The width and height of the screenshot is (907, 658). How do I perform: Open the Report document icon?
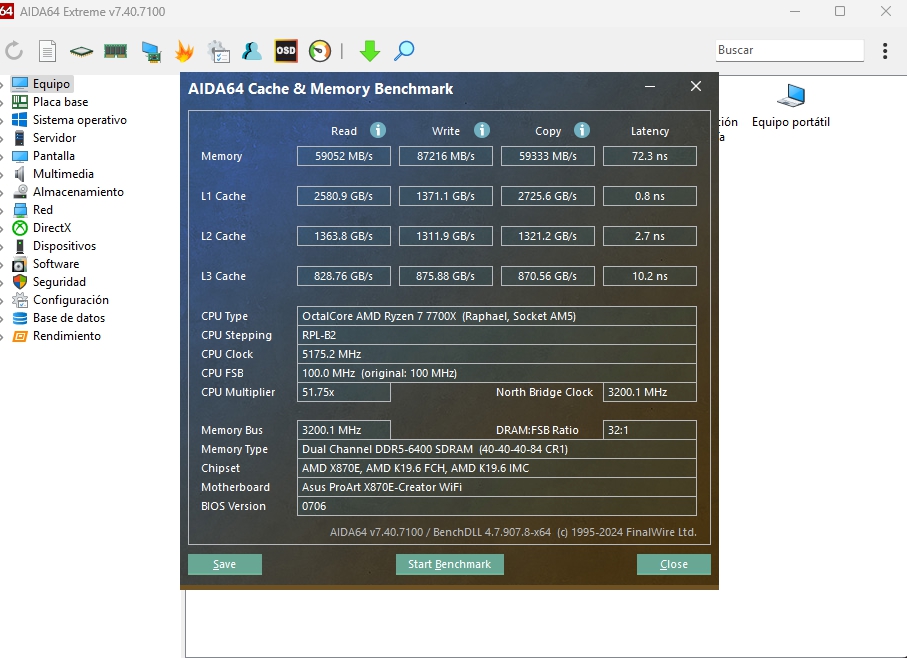[47, 51]
